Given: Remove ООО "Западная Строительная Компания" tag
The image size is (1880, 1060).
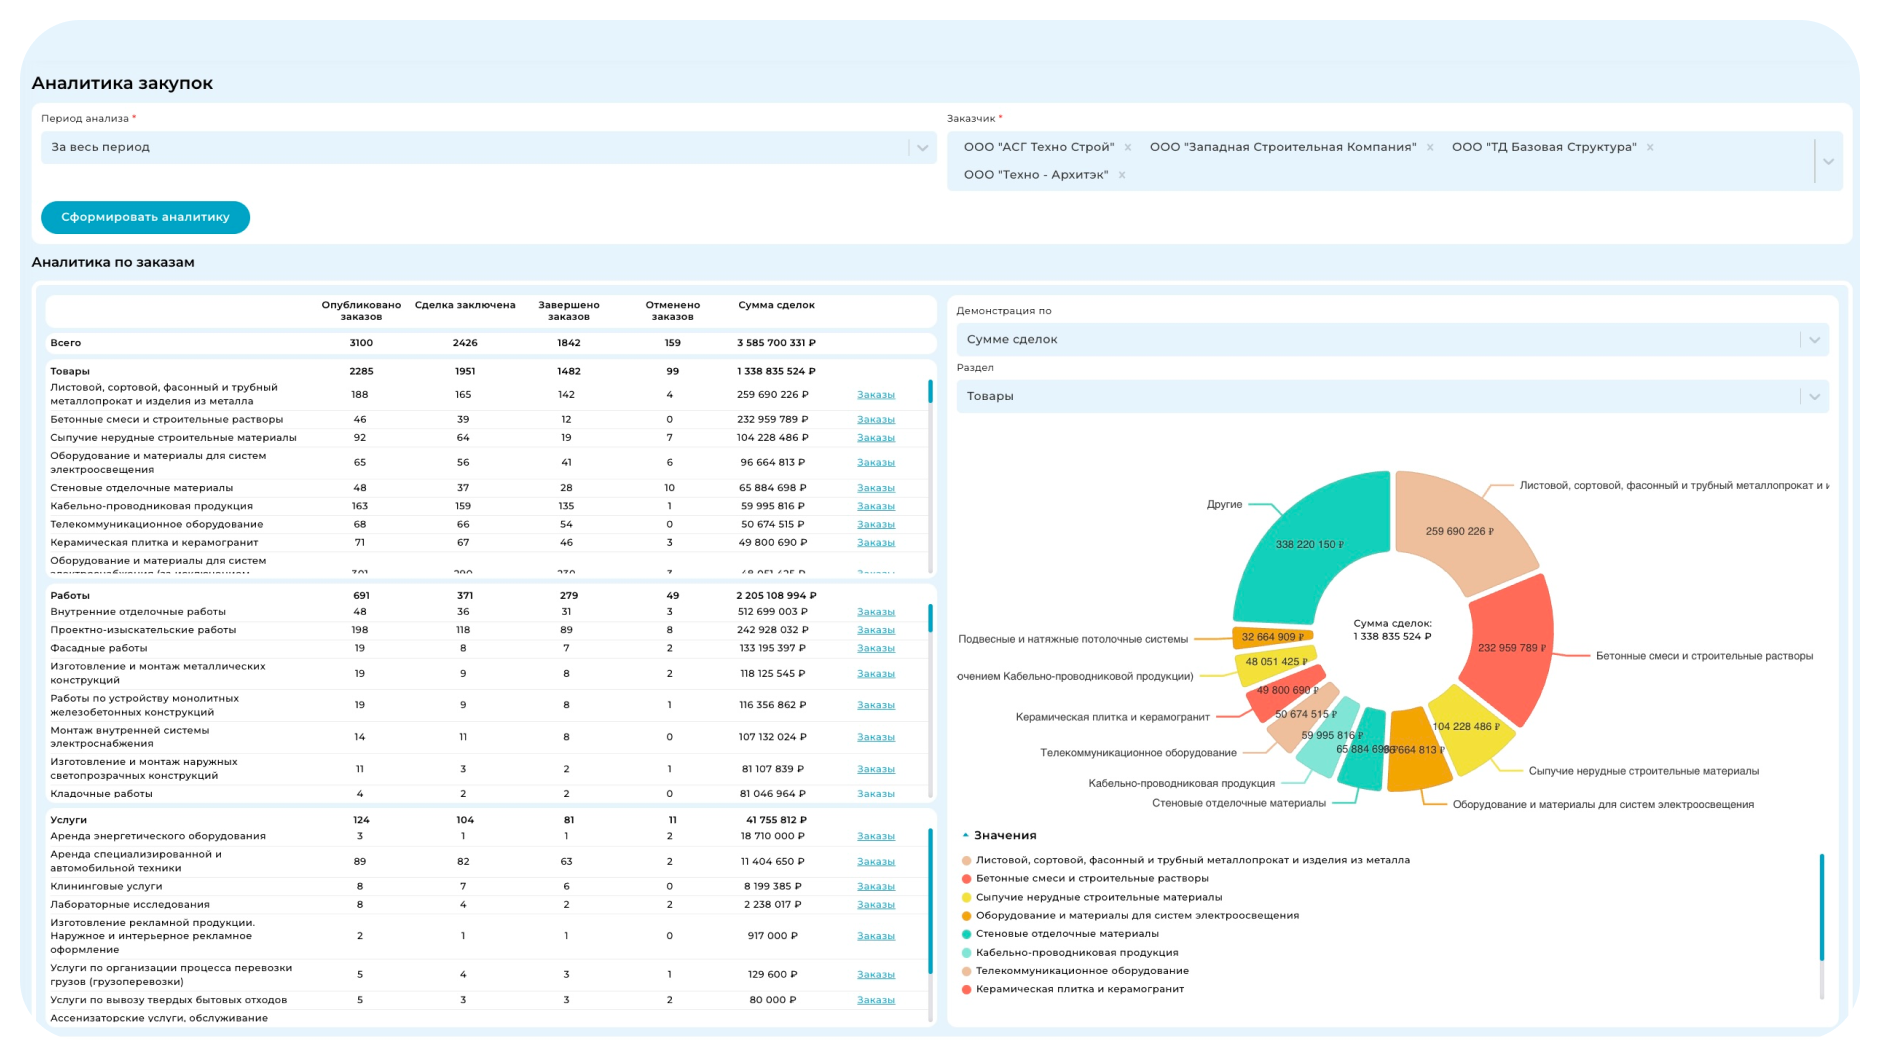Looking at the screenshot, I should [1430, 148].
